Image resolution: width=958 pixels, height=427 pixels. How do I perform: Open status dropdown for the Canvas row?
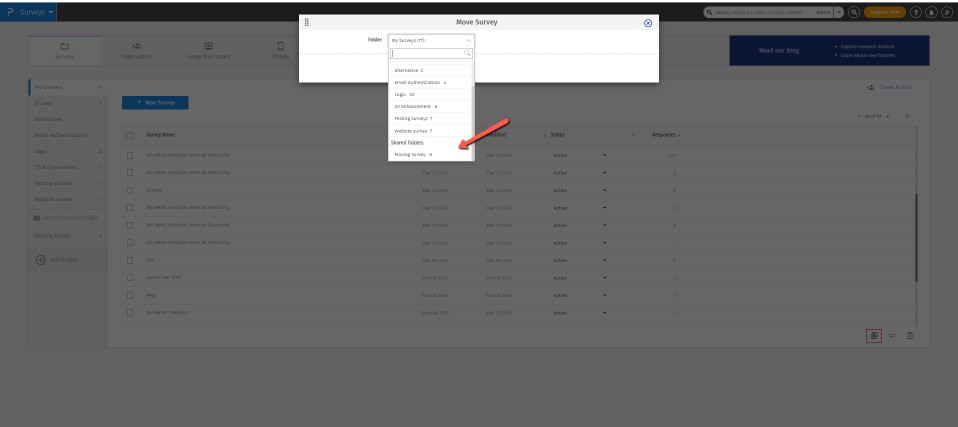[x=604, y=191]
